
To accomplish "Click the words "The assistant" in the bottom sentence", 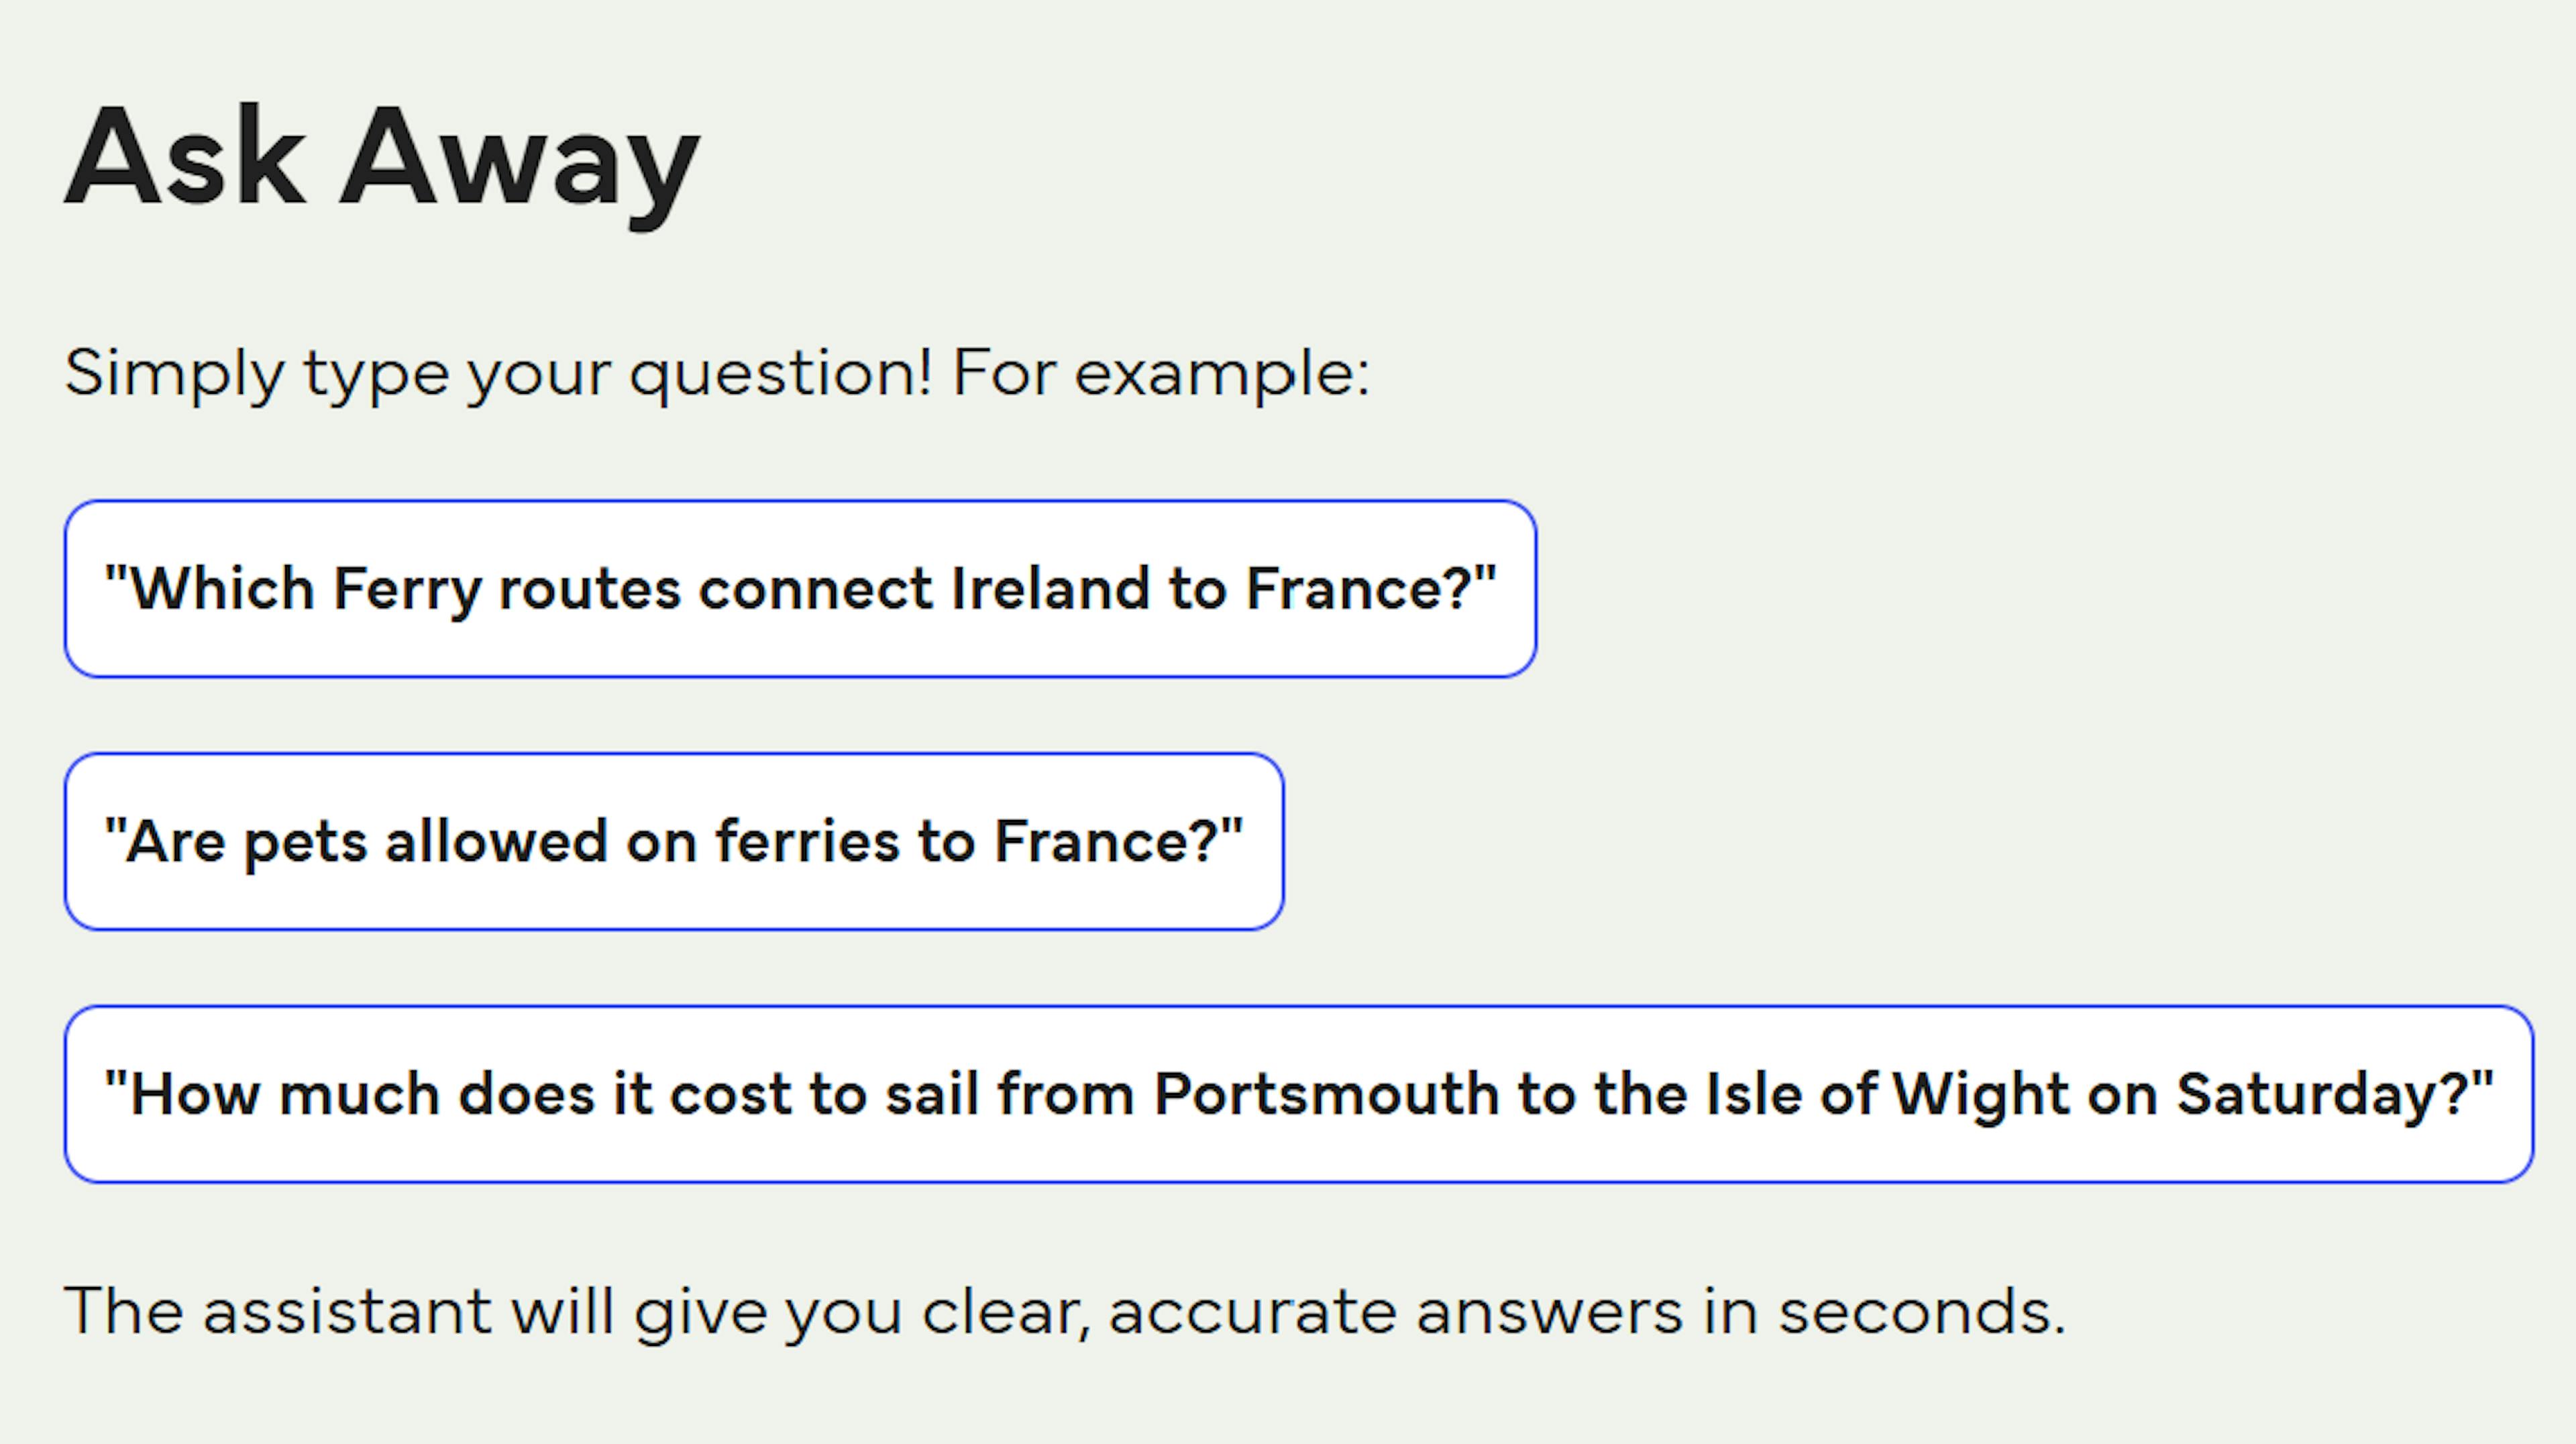I will pyautogui.click(x=276, y=1310).
